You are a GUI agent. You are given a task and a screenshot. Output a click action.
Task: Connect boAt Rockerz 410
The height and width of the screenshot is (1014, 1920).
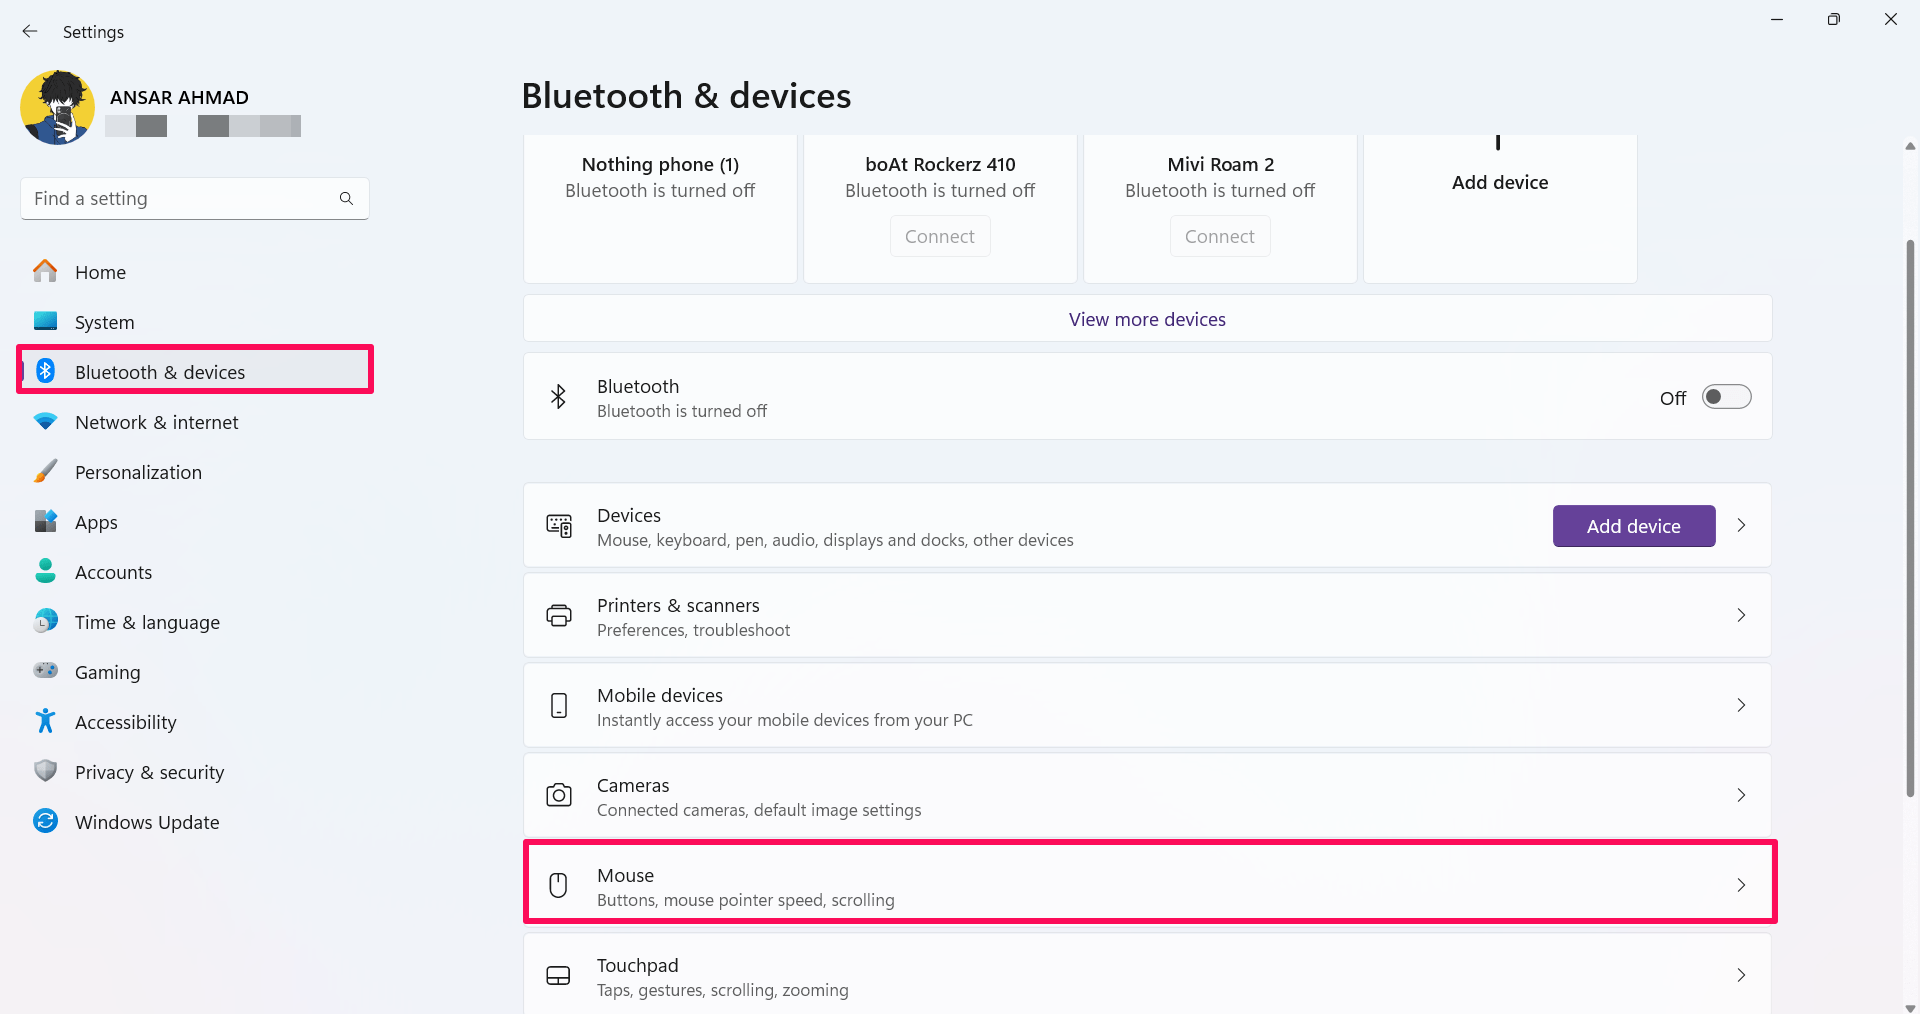pos(940,236)
